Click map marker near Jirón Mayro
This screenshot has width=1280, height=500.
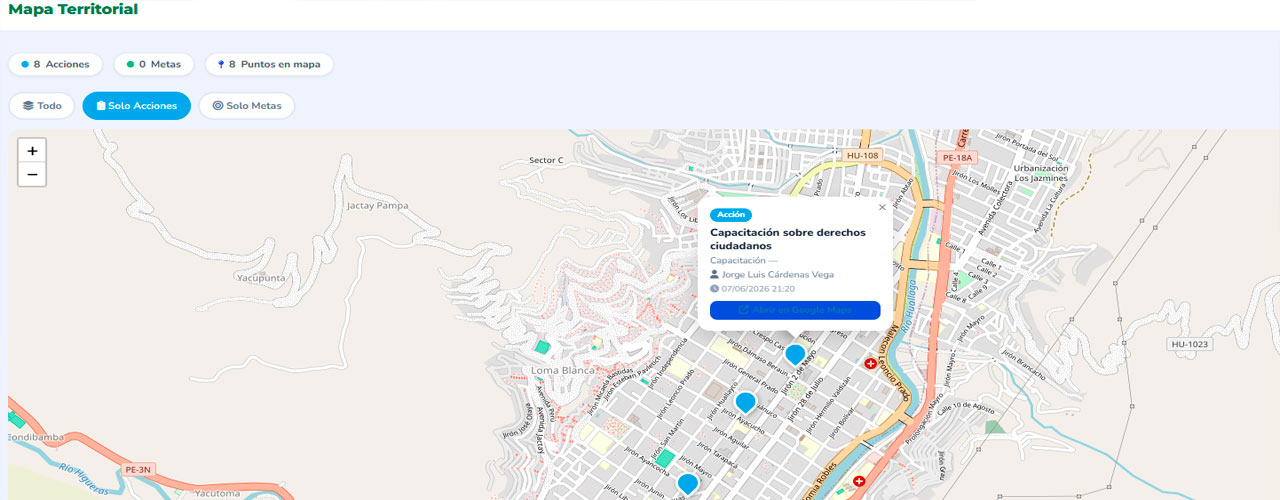687,485
